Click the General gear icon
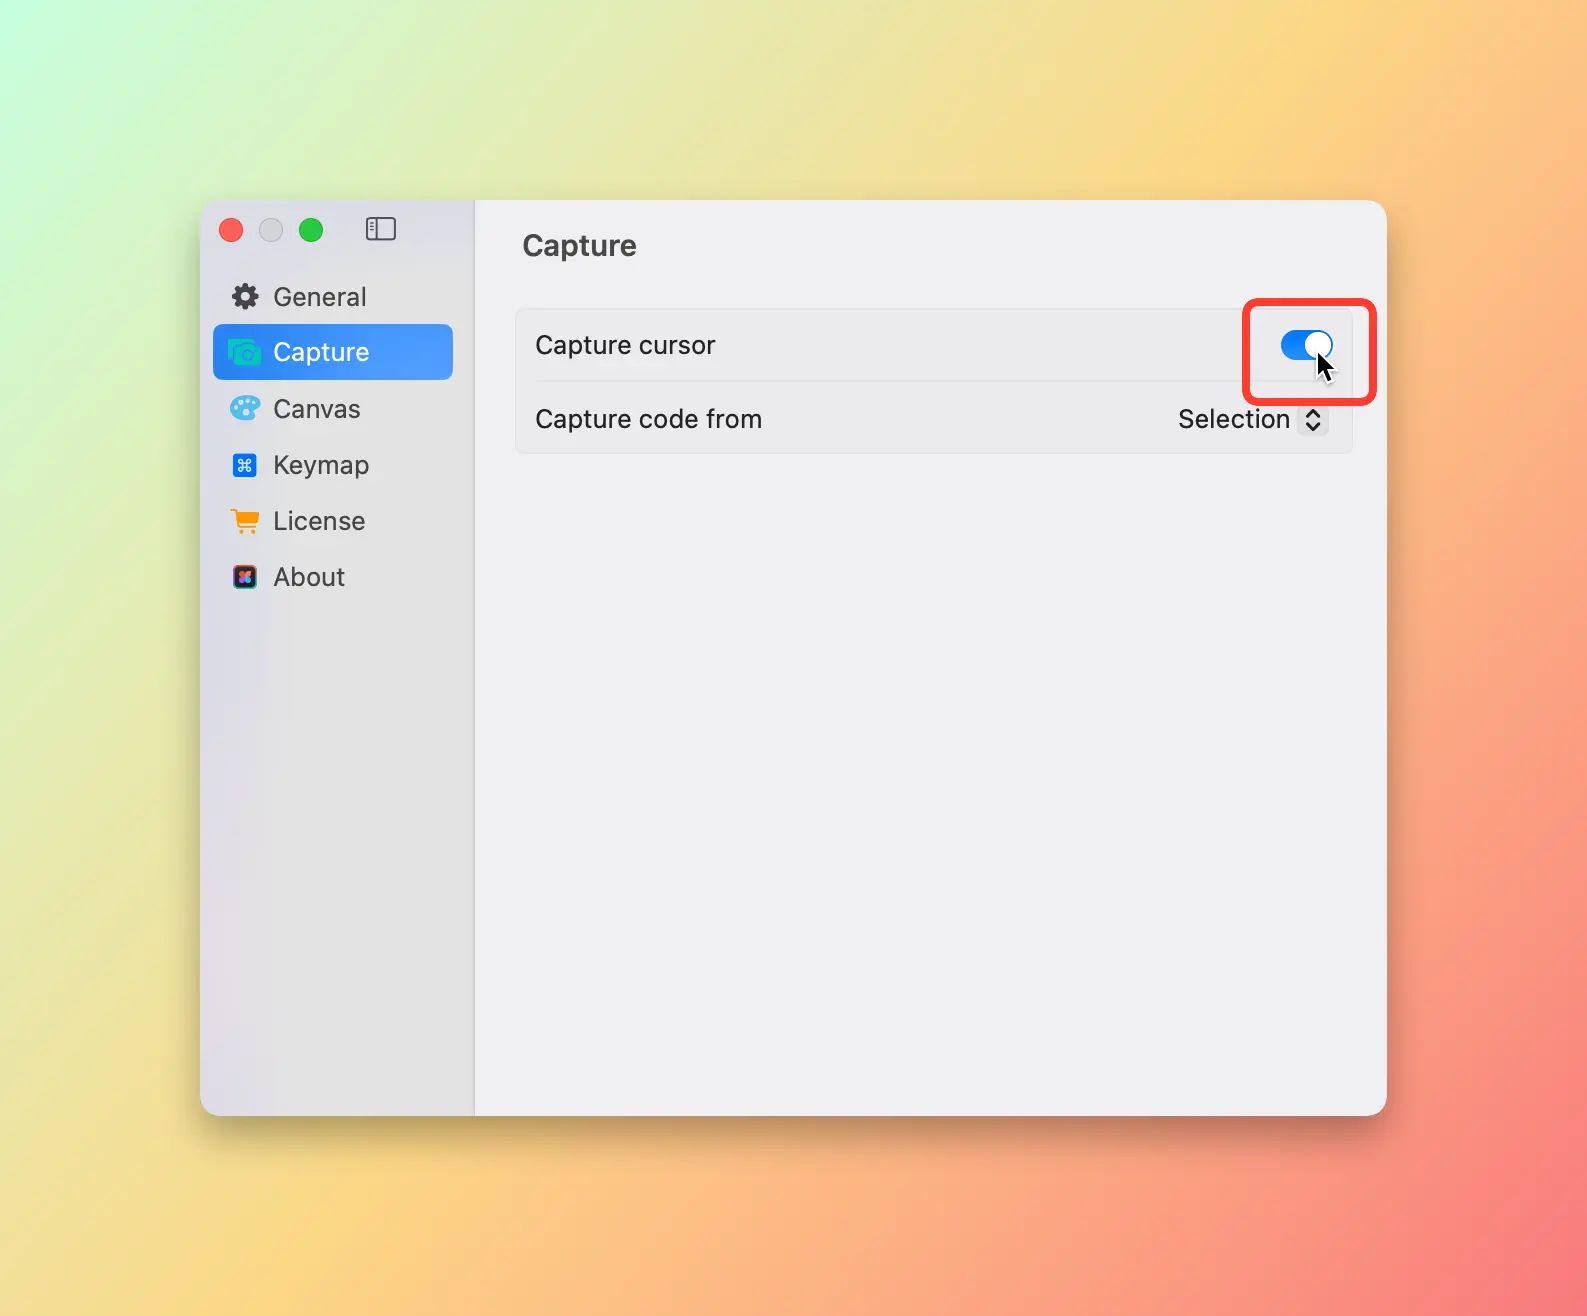 [245, 297]
